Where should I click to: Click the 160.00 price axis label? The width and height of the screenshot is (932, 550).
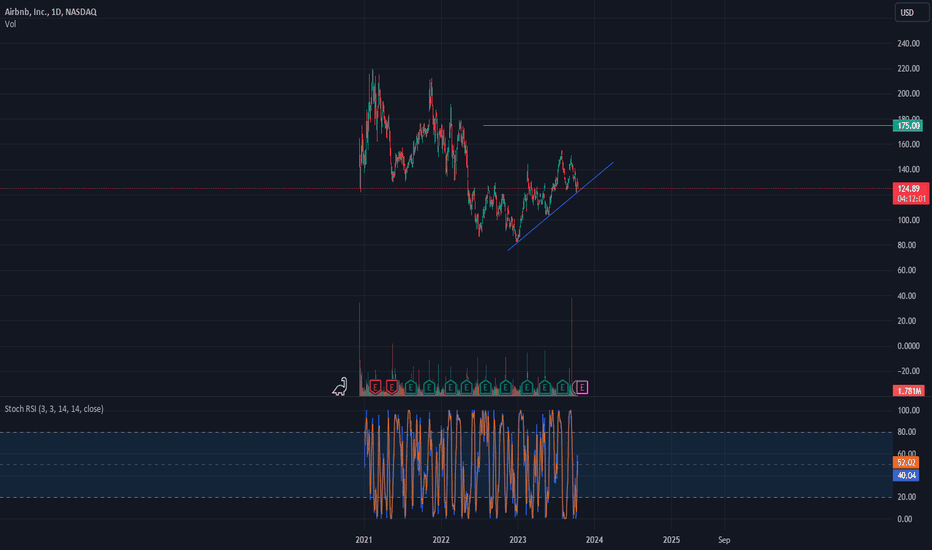(x=908, y=144)
